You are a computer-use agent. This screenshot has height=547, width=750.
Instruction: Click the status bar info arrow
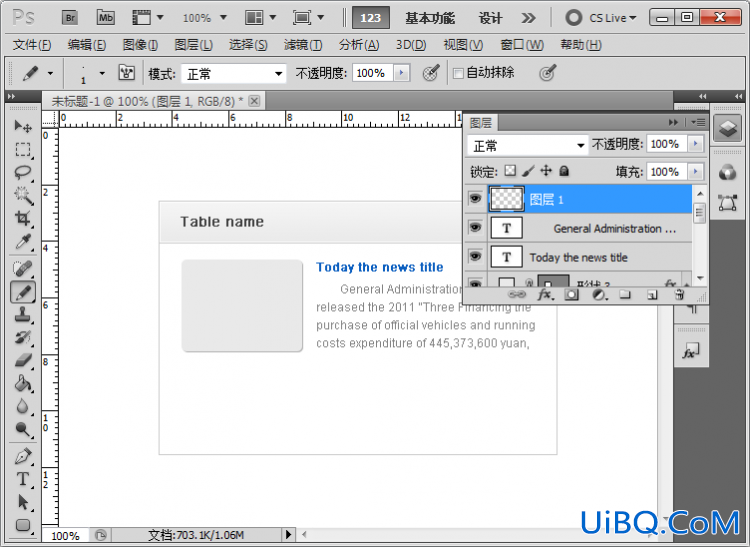coord(288,534)
